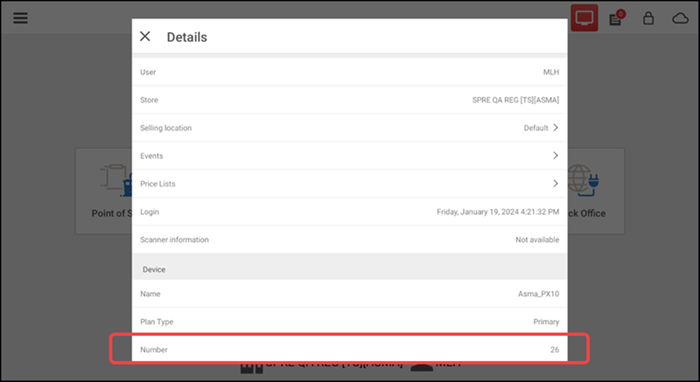Click the Device section header
Viewport: 700px width, 382px height.
[x=350, y=267]
